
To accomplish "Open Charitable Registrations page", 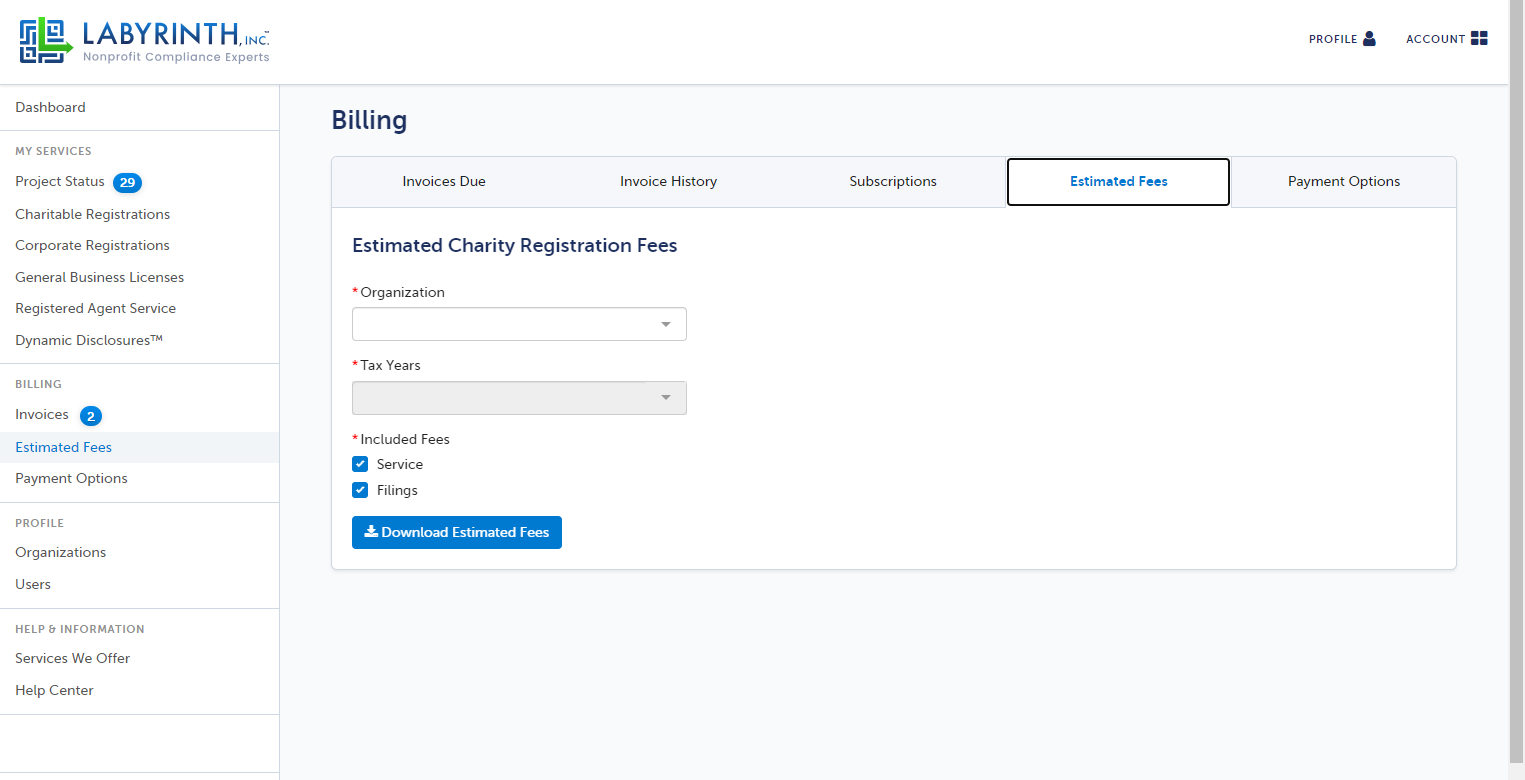I will (x=92, y=214).
